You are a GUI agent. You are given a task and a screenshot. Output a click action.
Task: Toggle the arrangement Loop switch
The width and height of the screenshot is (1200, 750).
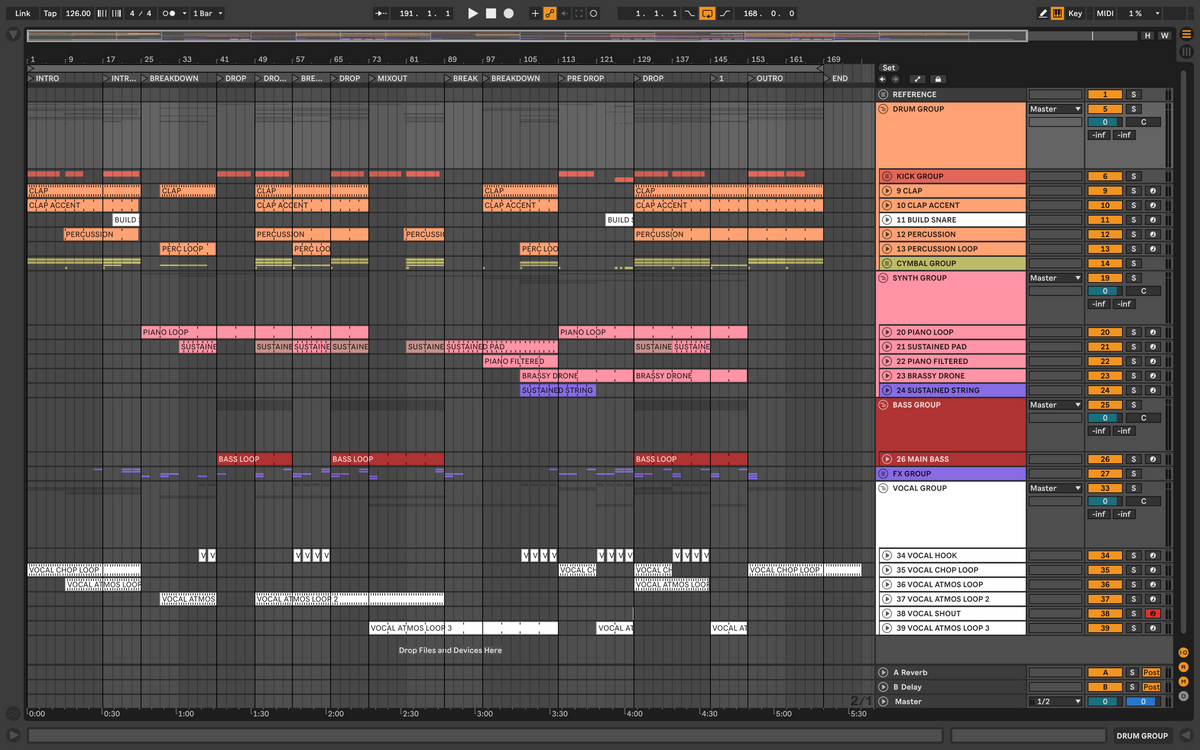[708, 14]
